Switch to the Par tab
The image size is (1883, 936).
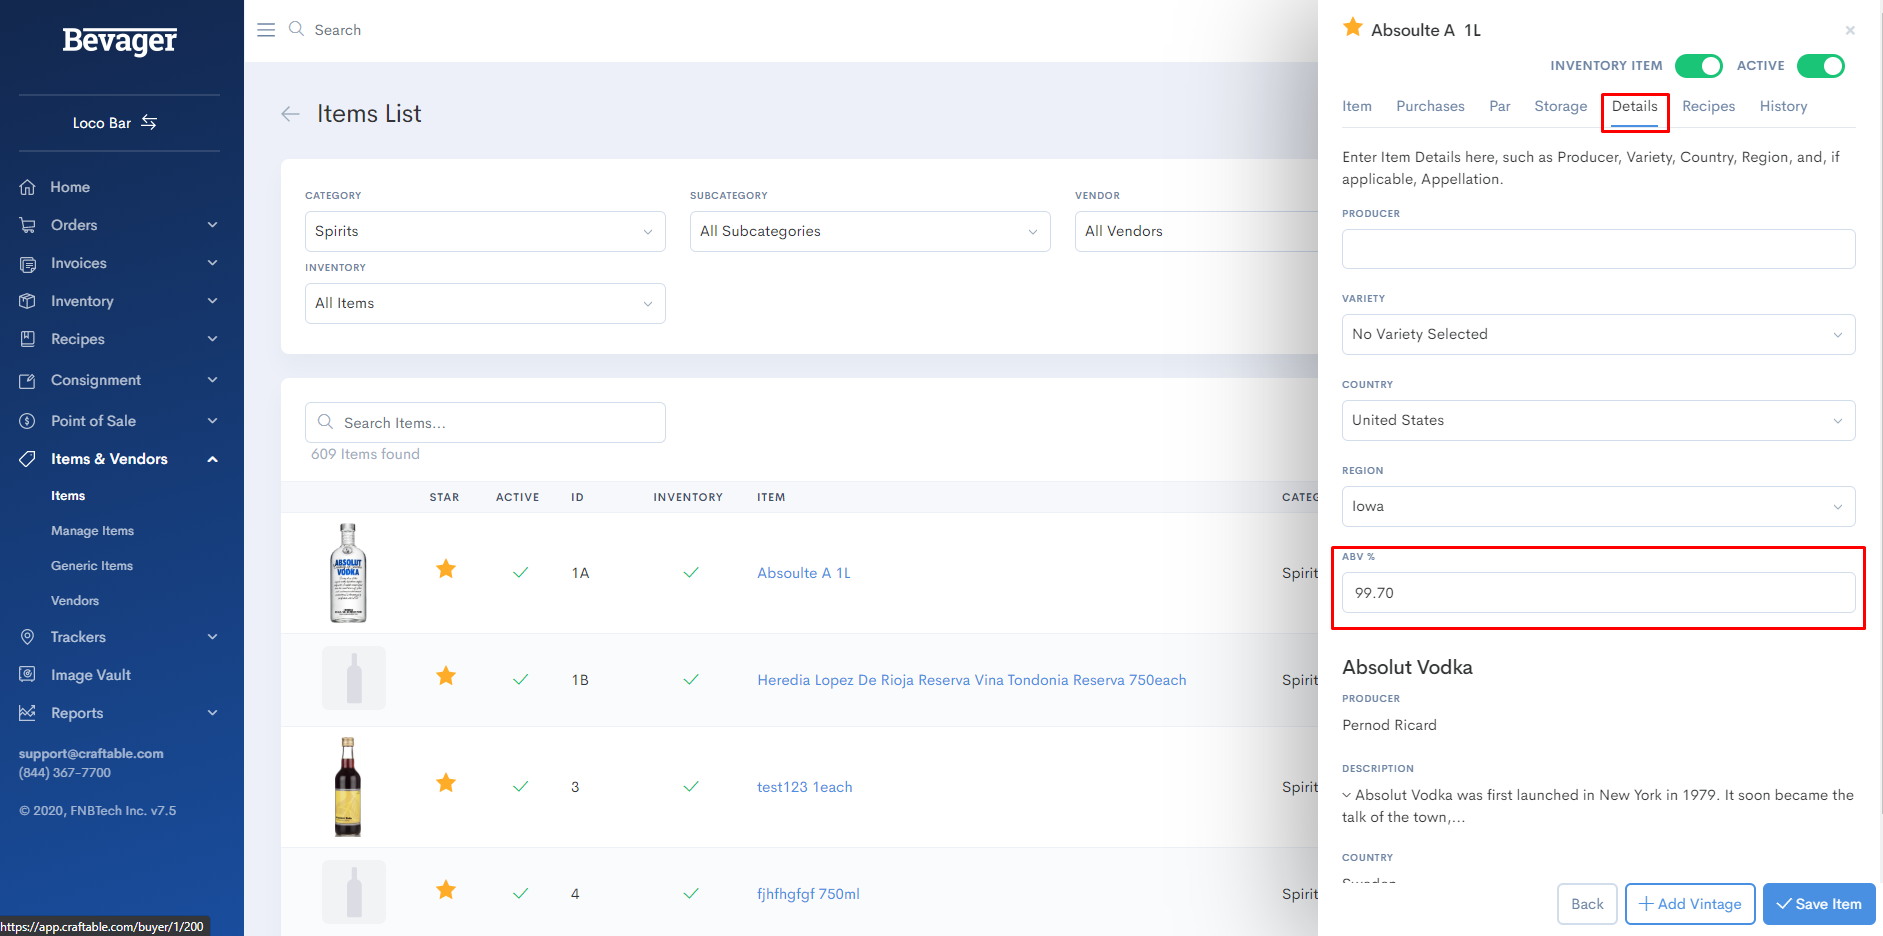click(1499, 106)
